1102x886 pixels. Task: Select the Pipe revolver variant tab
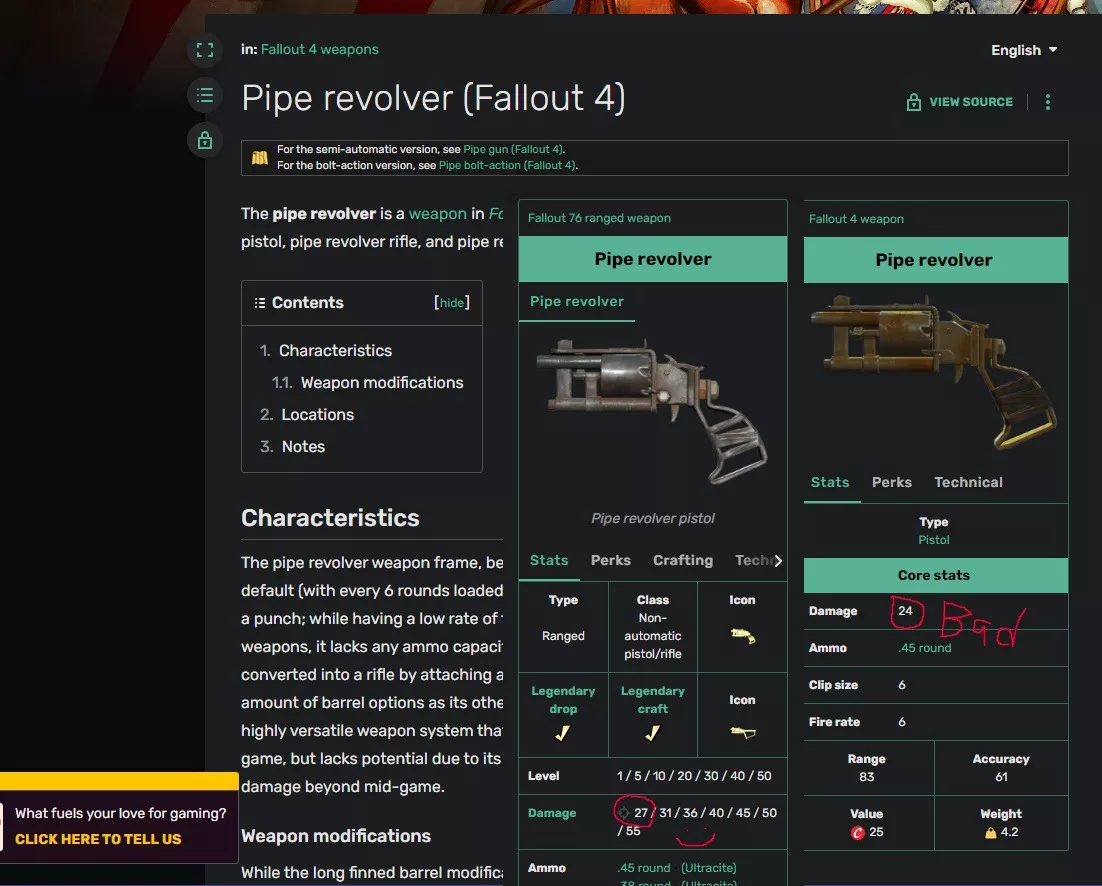point(577,301)
